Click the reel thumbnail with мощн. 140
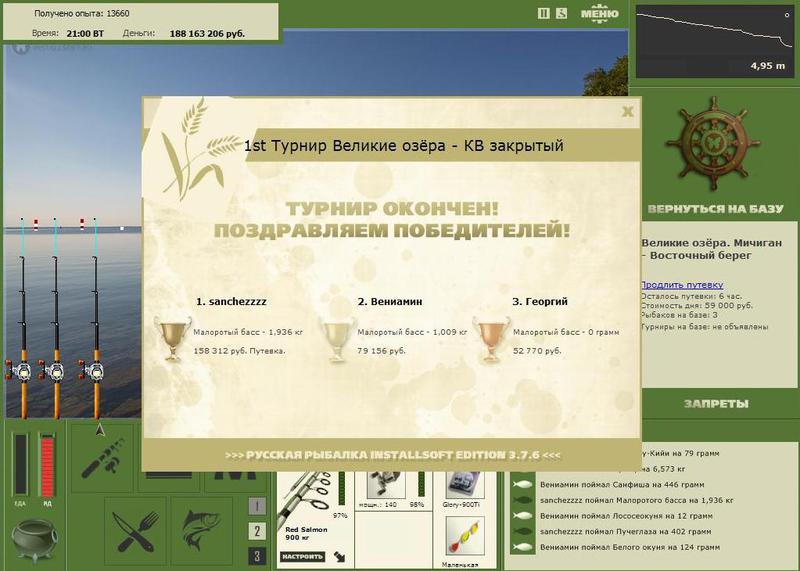The width and height of the screenshot is (800, 571). pyautogui.click(x=387, y=485)
